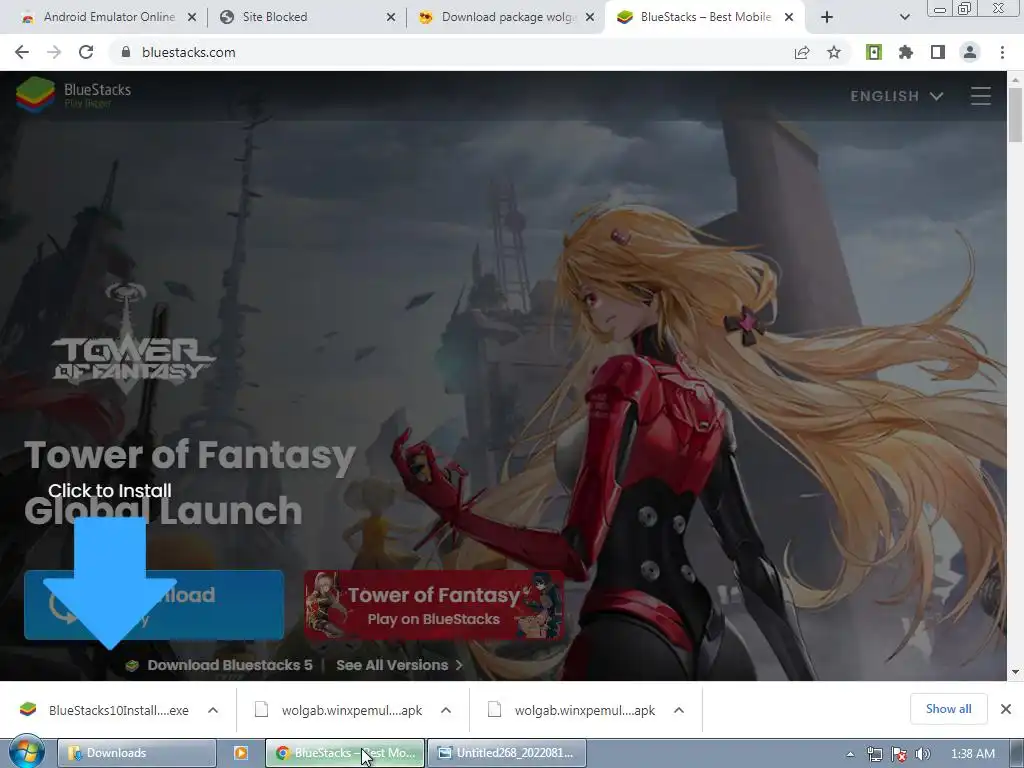The width and height of the screenshot is (1024, 768).
Task: Click the Show desktop strip after the clock
Action: [1017, 753]
